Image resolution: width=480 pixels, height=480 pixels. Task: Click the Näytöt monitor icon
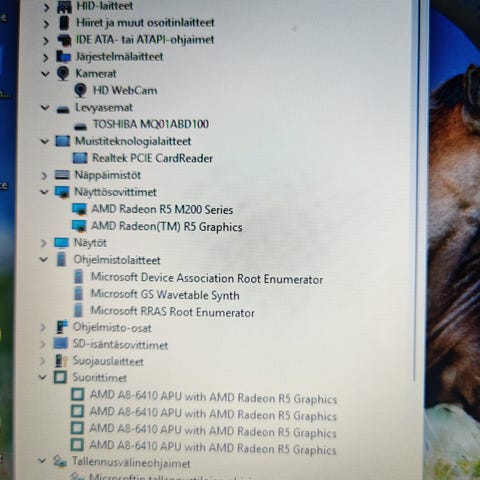(x=62, y=243)
